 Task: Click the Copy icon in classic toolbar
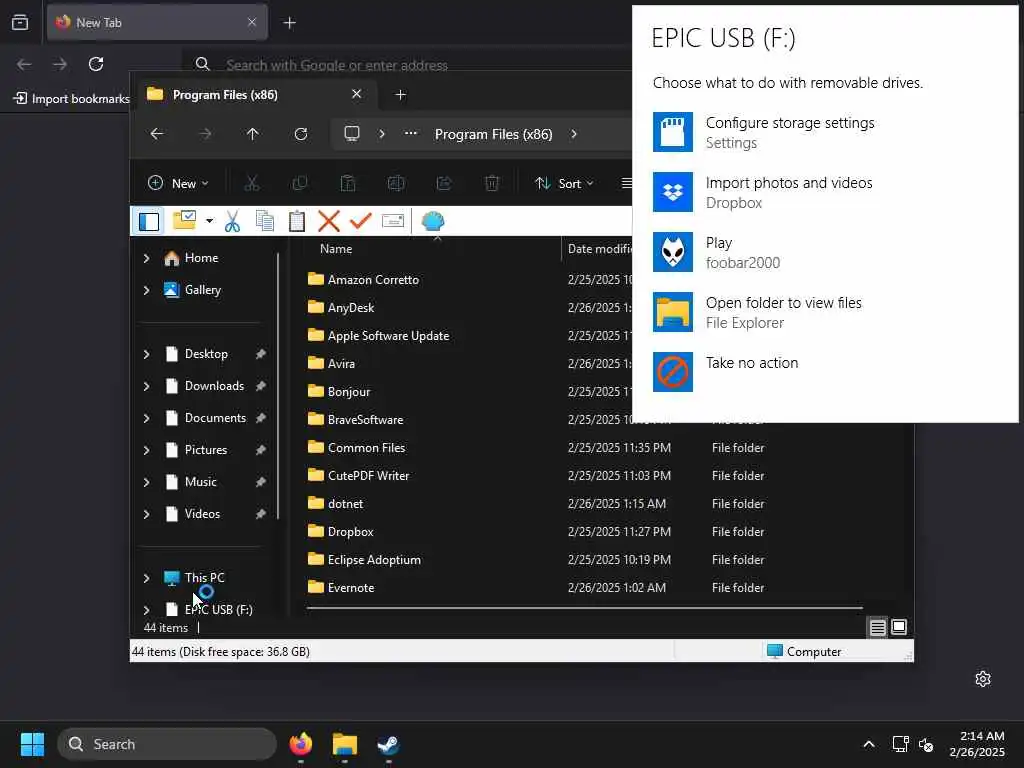pyautogui.click(x=264, y=221)
